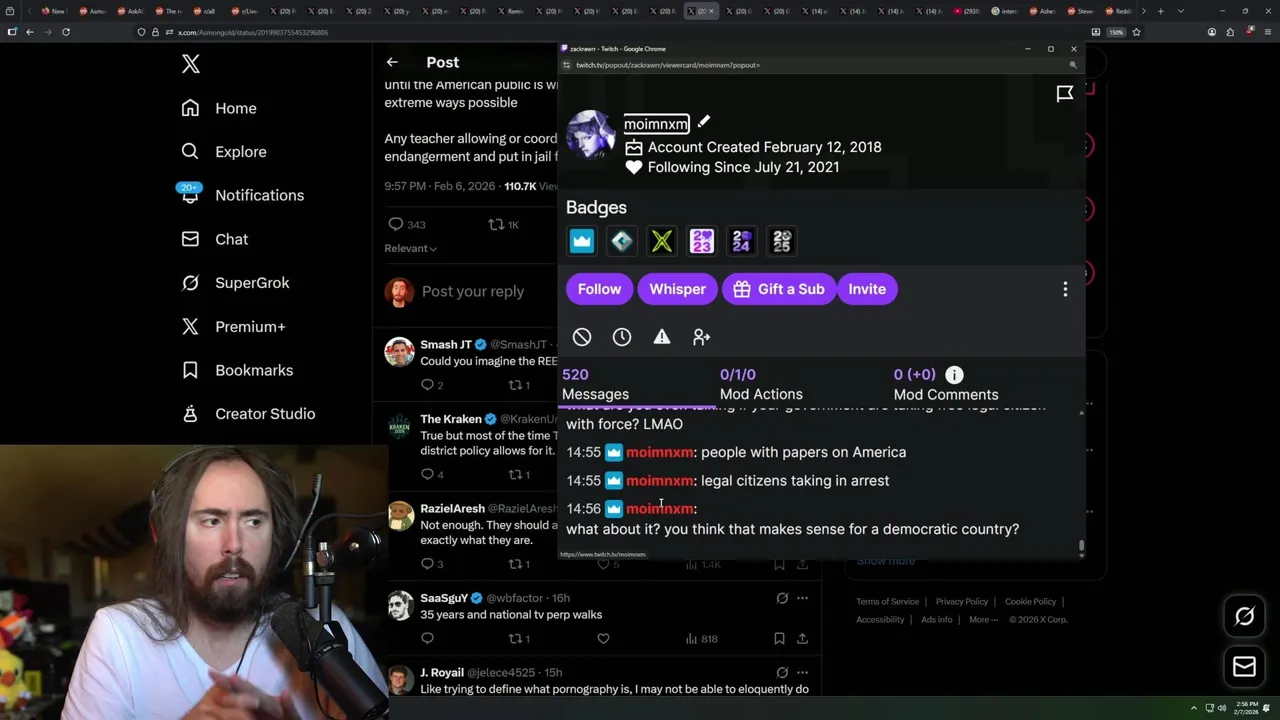Viewport: 1280px width, 720px height.
Task: Click the warn user triangle icon
Action: coord(662,337)
